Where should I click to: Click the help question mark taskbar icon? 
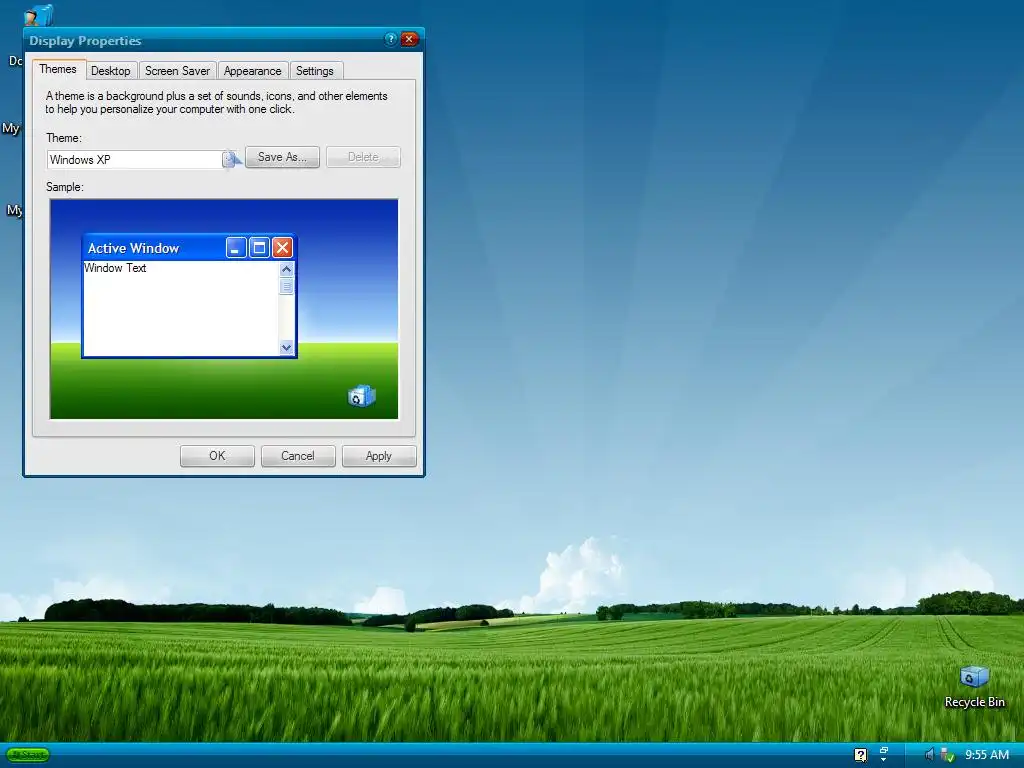pyautogui.click(x=861, y=755)
